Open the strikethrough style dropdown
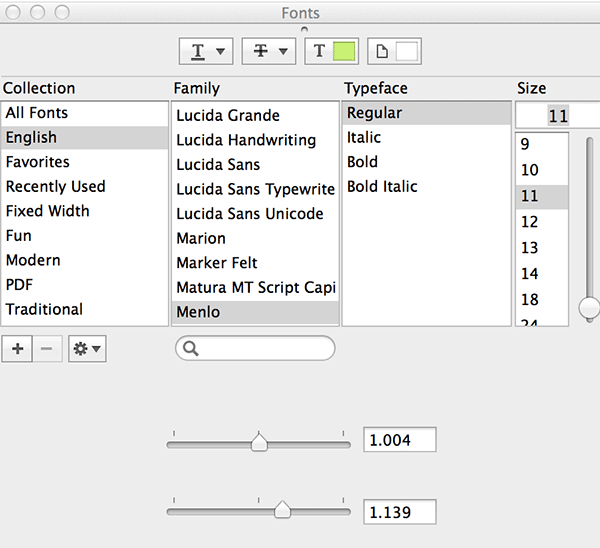The height and width of the screenshot is (548, 600). [268, 50]
